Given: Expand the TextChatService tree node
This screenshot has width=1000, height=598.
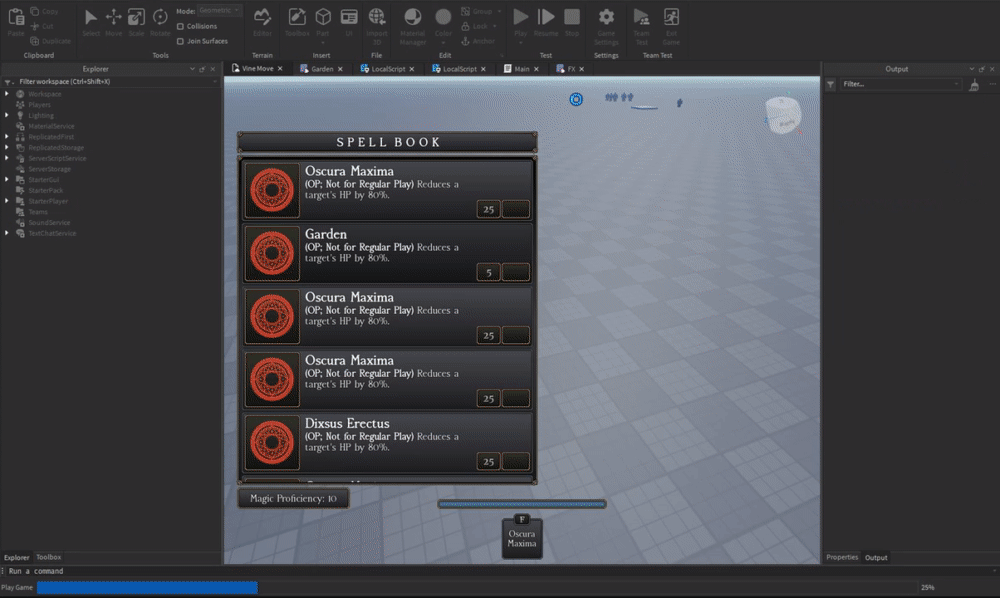Looking at the screenshot, I should coord(7,233).
